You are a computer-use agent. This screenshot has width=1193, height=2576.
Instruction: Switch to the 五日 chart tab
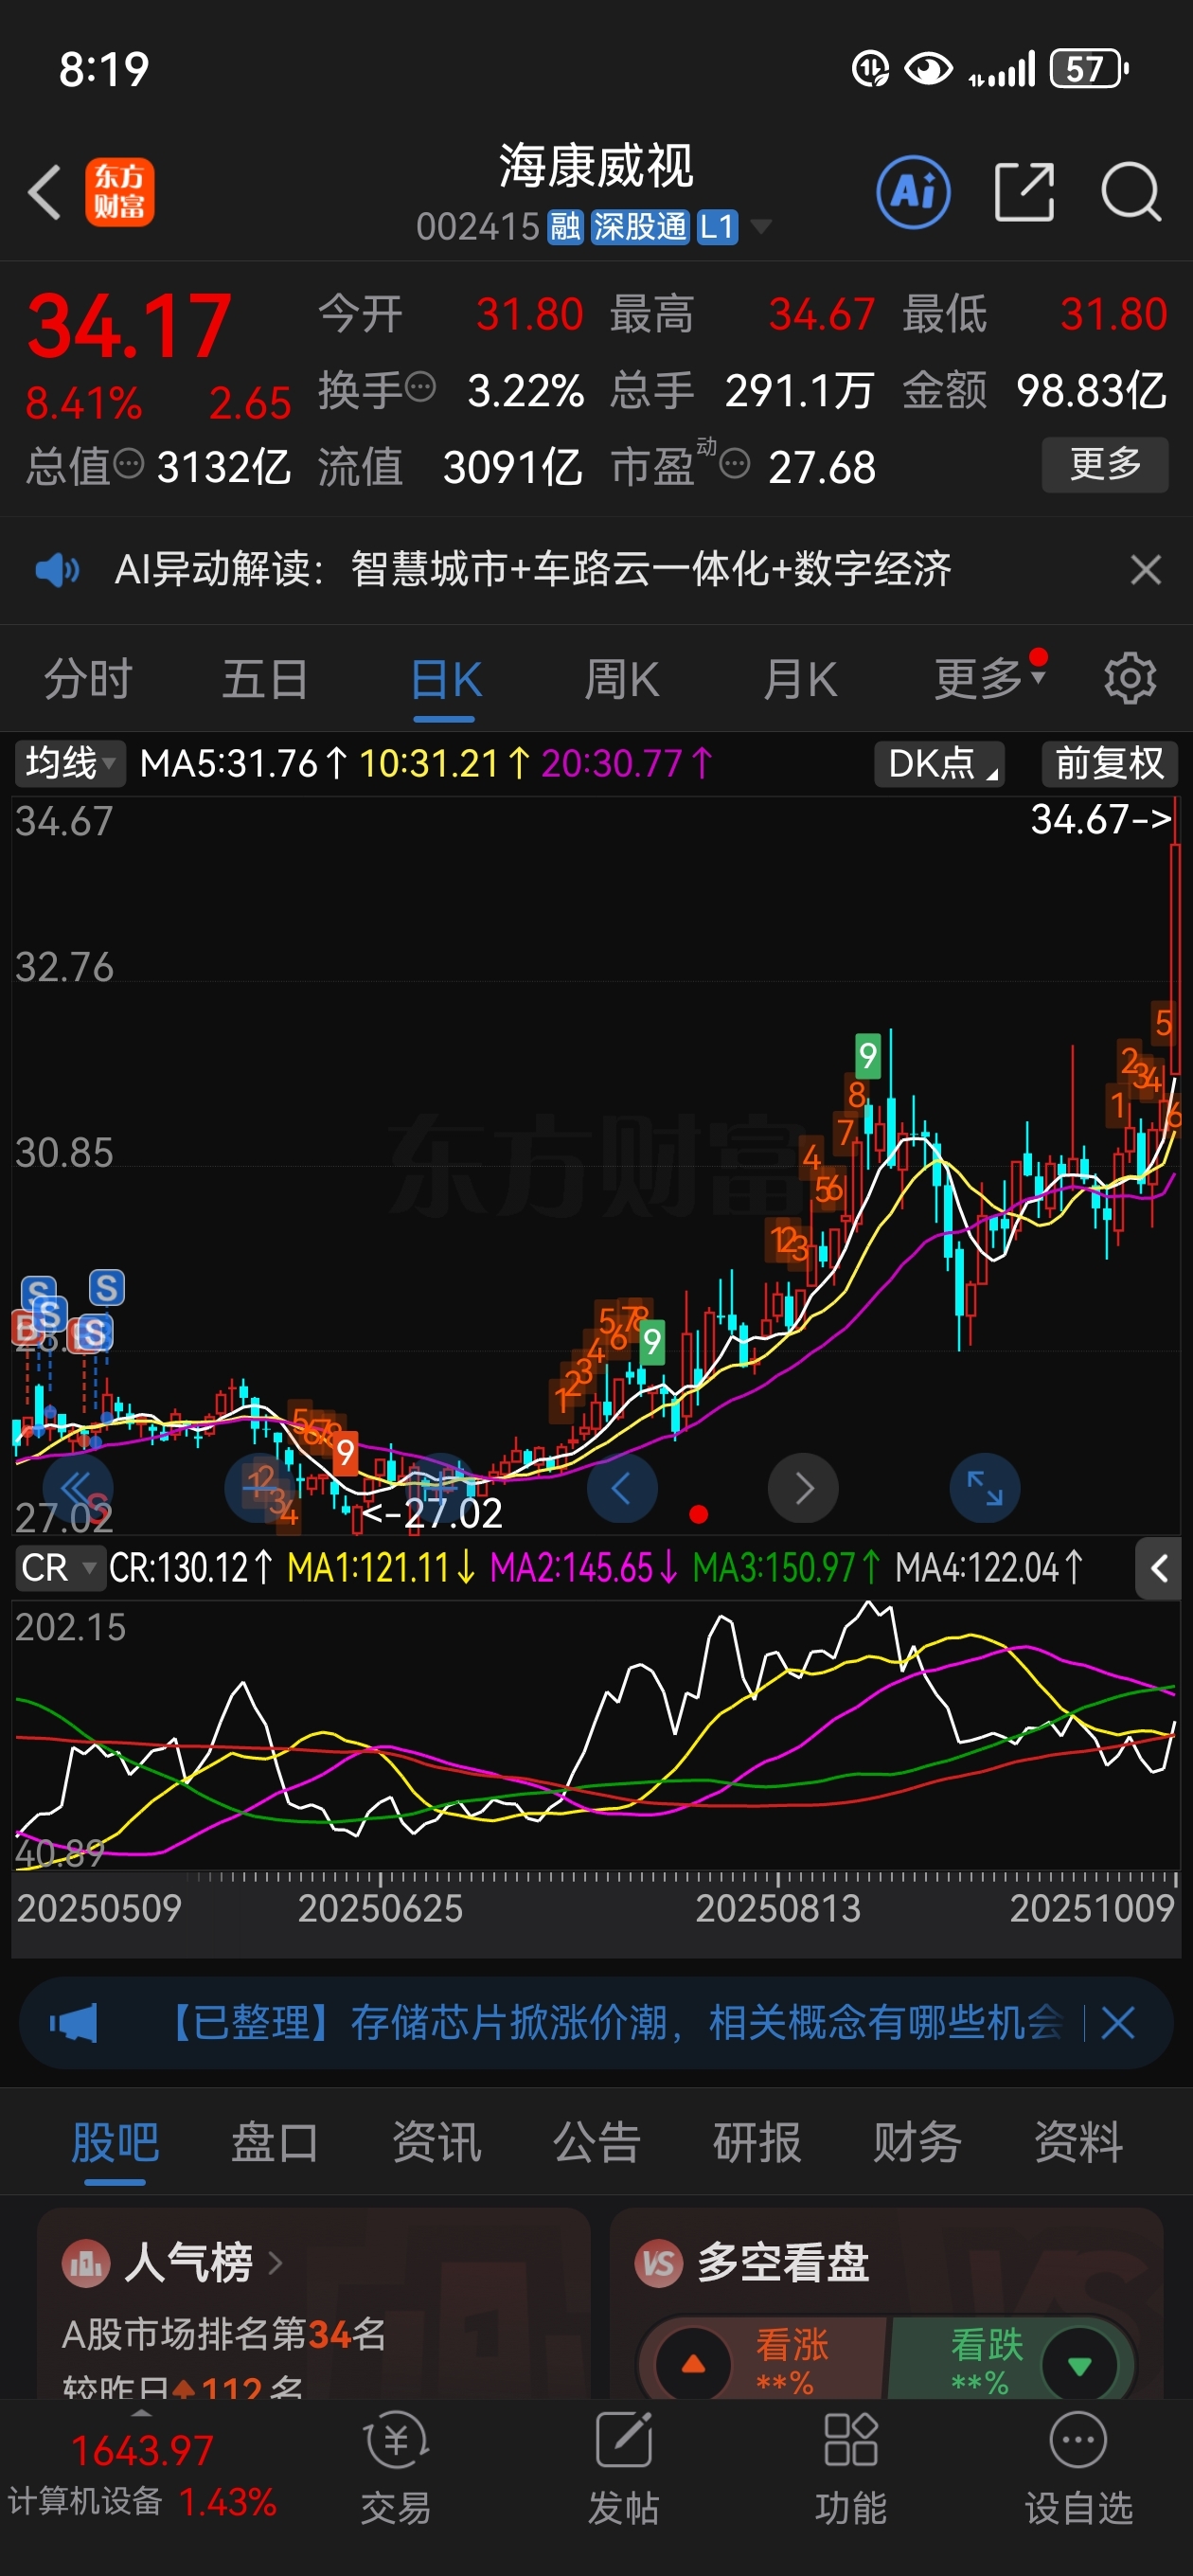[265, 680]
